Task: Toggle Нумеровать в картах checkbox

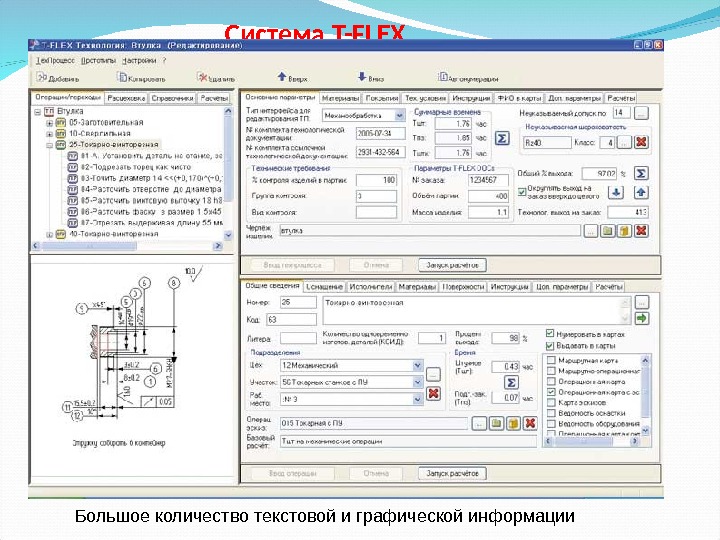Action: (550, 334)
